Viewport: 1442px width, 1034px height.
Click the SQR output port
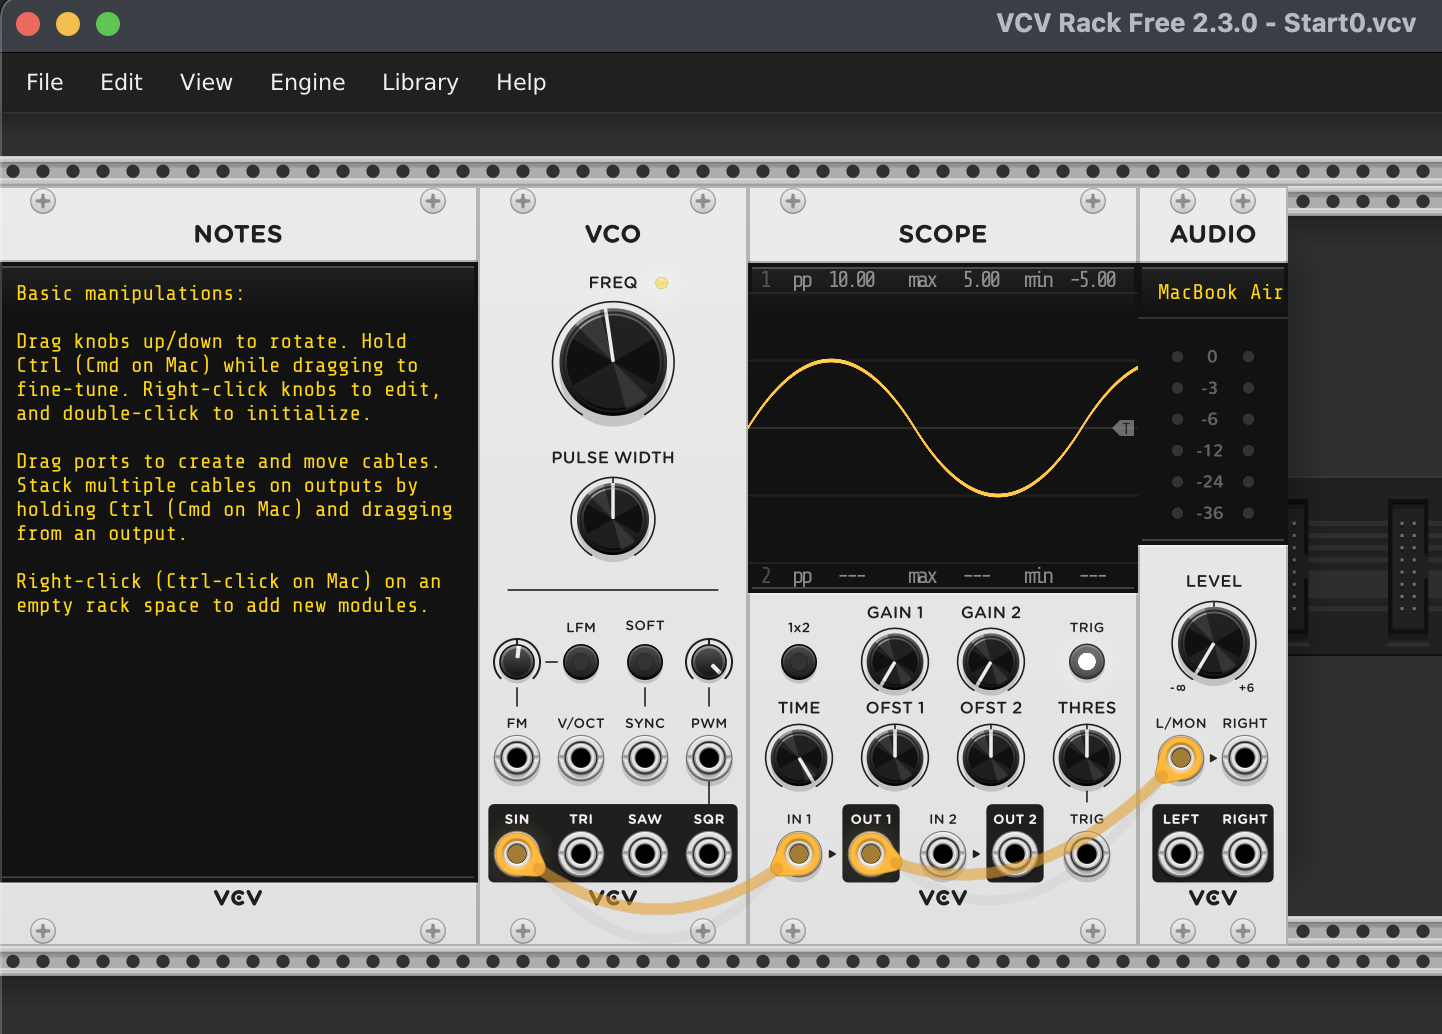tap(709, 854)
